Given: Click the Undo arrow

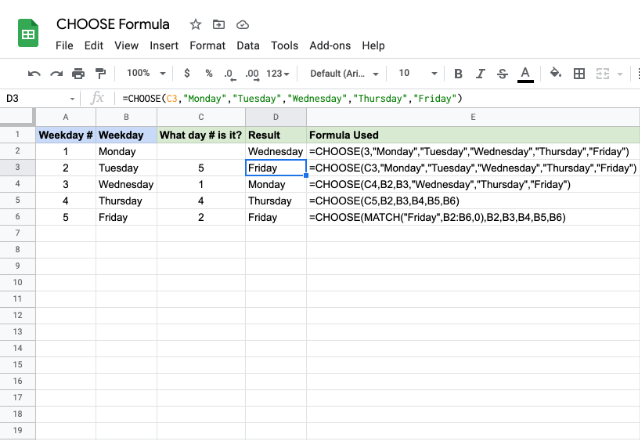Looking at the screenshot, I should click(34, 74).
